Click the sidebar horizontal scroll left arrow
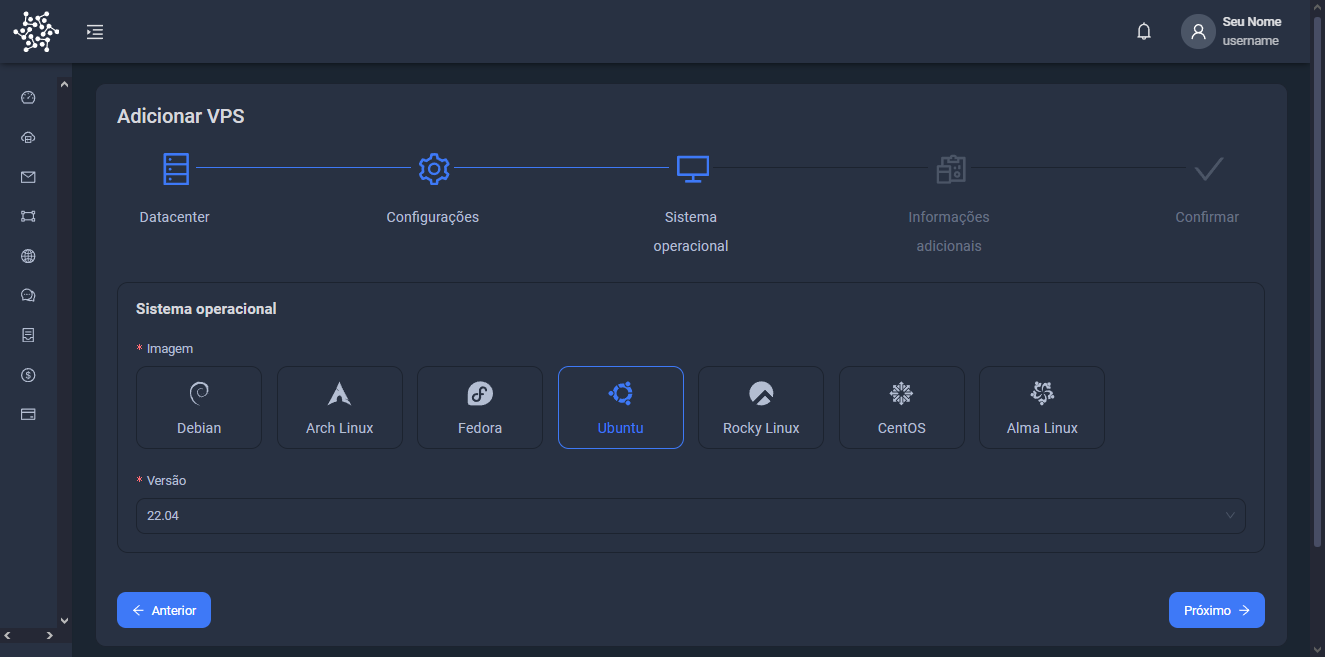Screen dimensions: 1325x657 pos(7,635)
